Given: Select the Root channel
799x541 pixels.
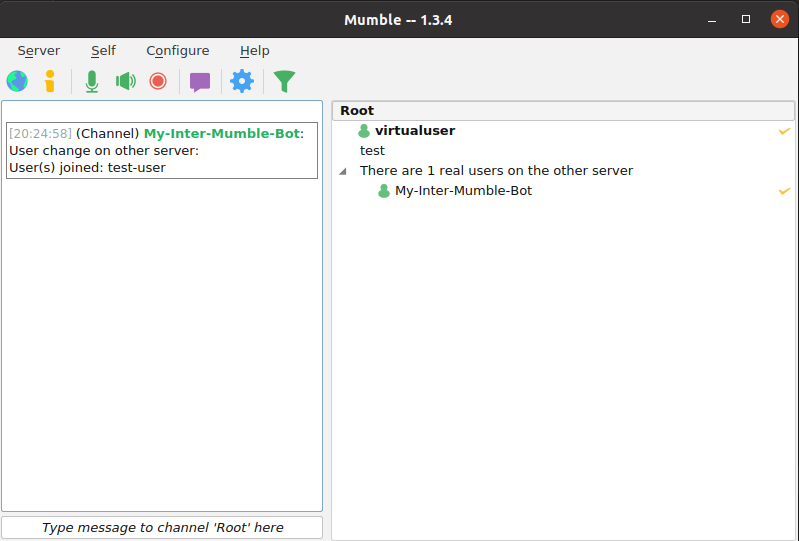Looking at the screenshot, I should point(563,111).
